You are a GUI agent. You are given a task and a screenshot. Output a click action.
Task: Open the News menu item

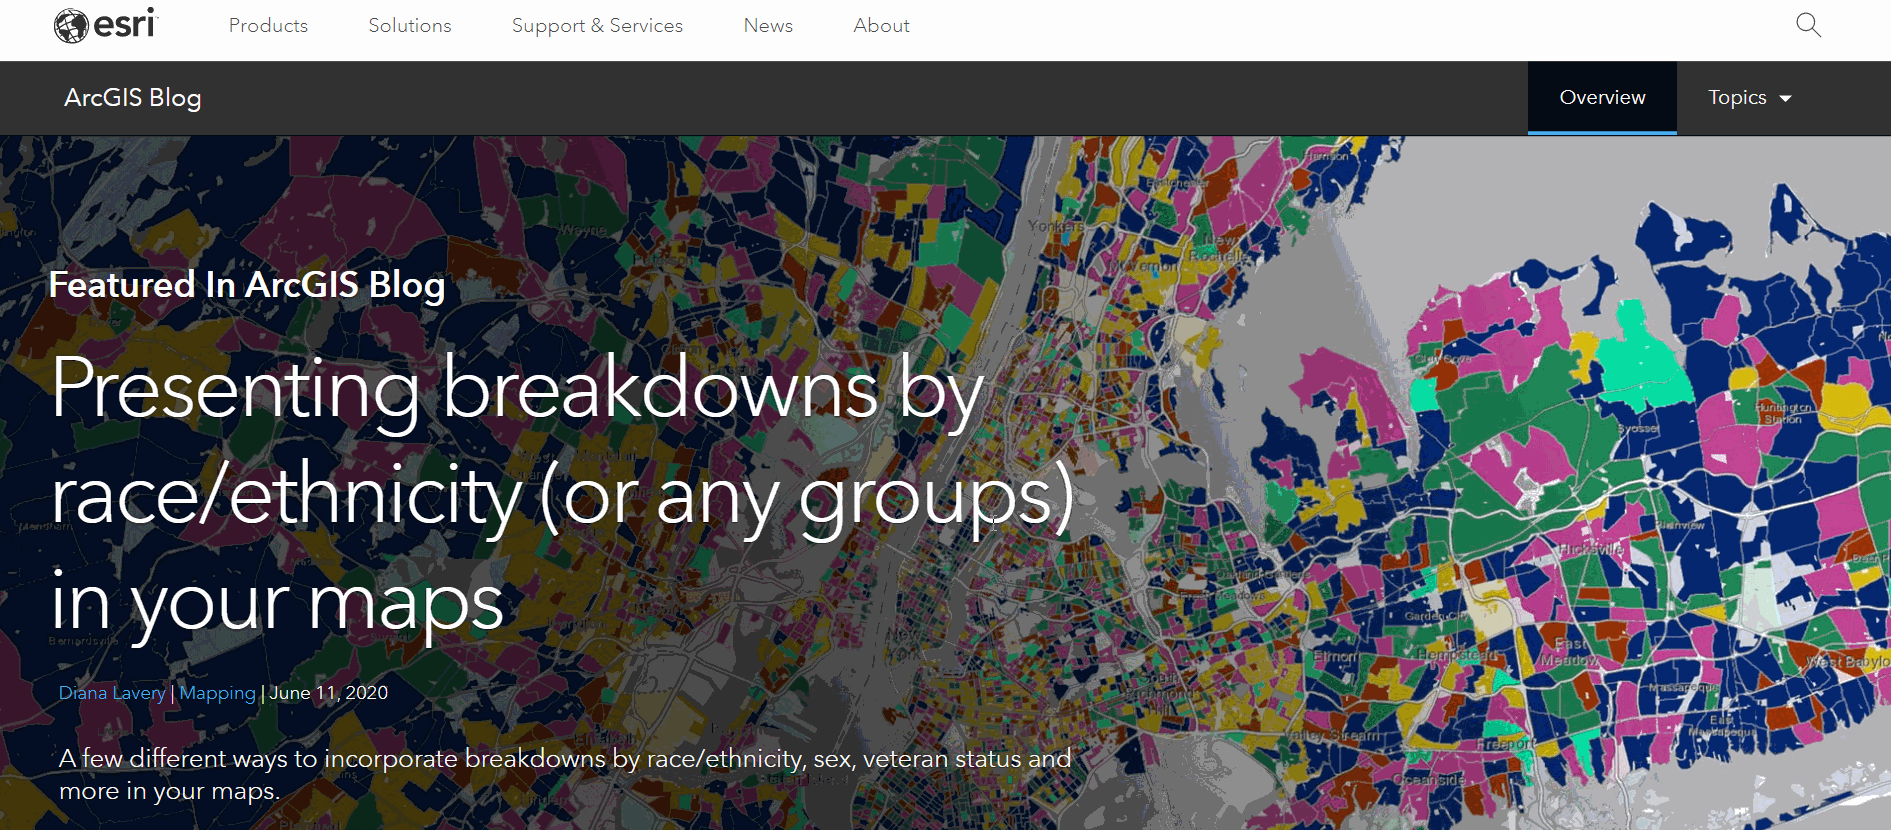coord(768,26)
